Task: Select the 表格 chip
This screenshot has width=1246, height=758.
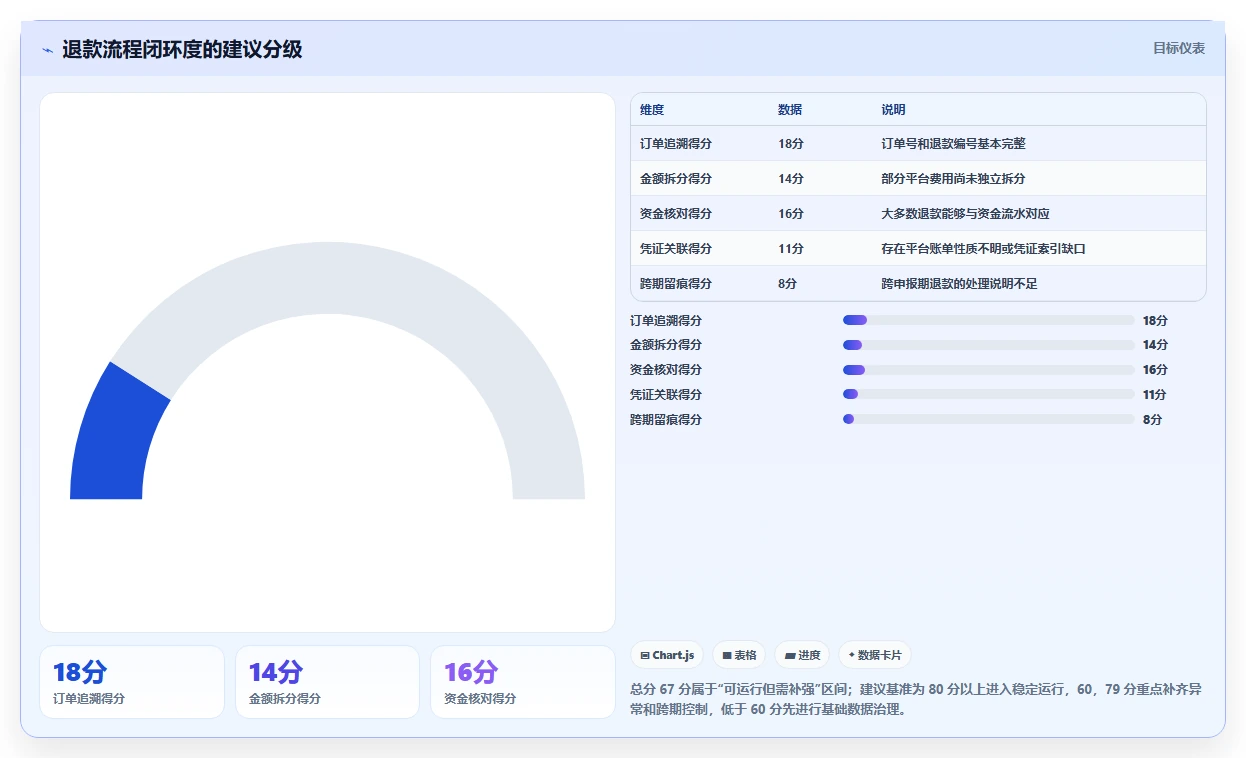Action: pos(739,655)
